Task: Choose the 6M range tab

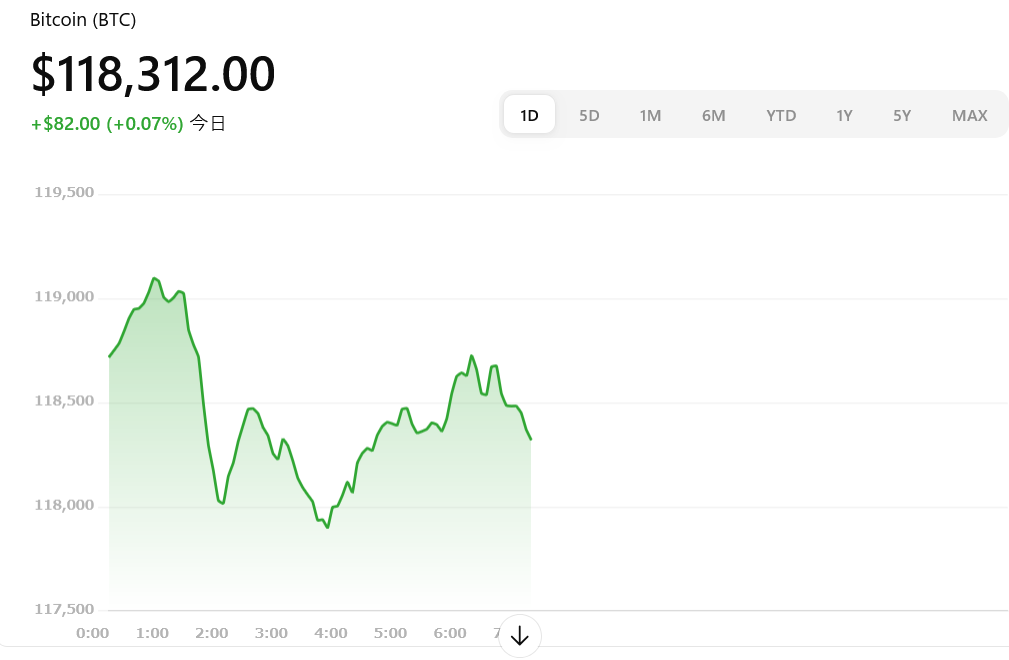Action: point(713,115)
